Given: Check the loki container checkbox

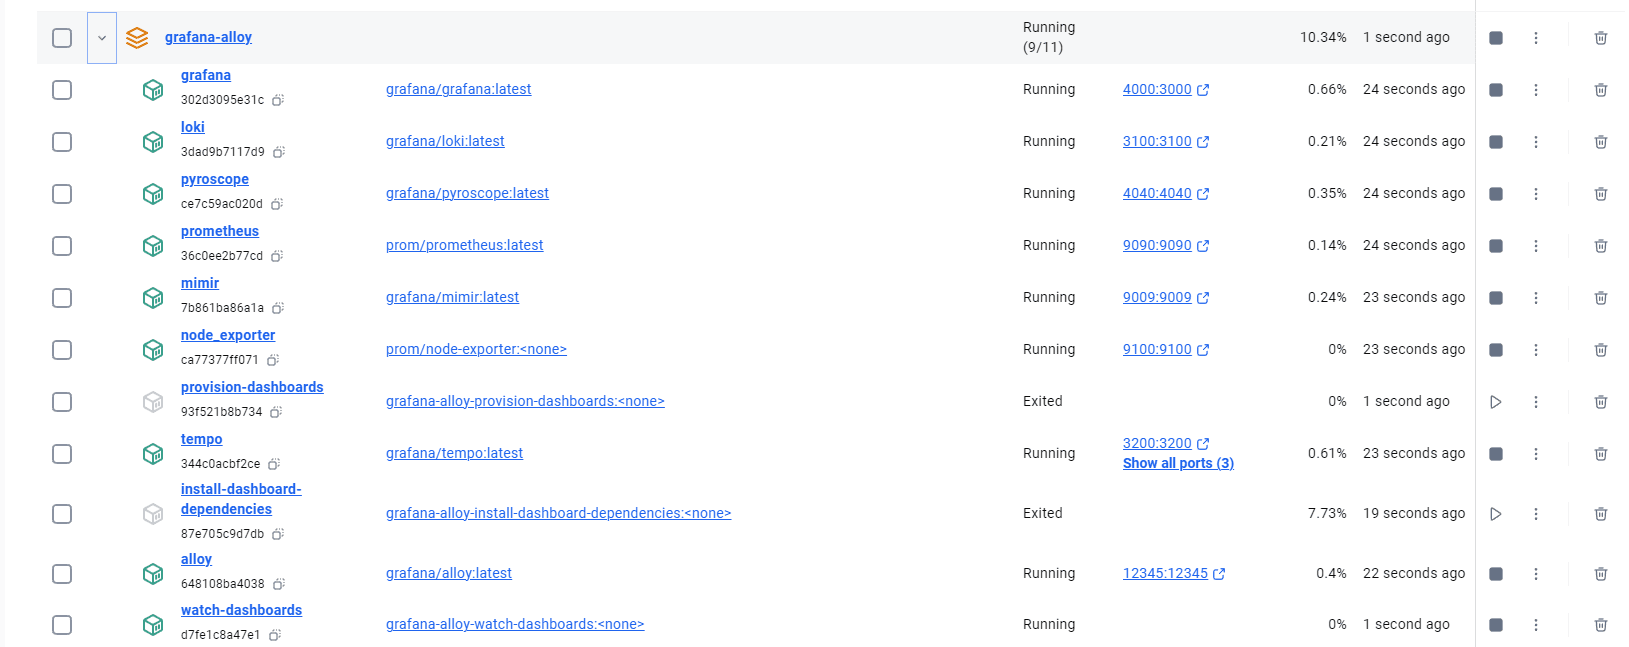Looking at the screenshot, I should (62, 142).
